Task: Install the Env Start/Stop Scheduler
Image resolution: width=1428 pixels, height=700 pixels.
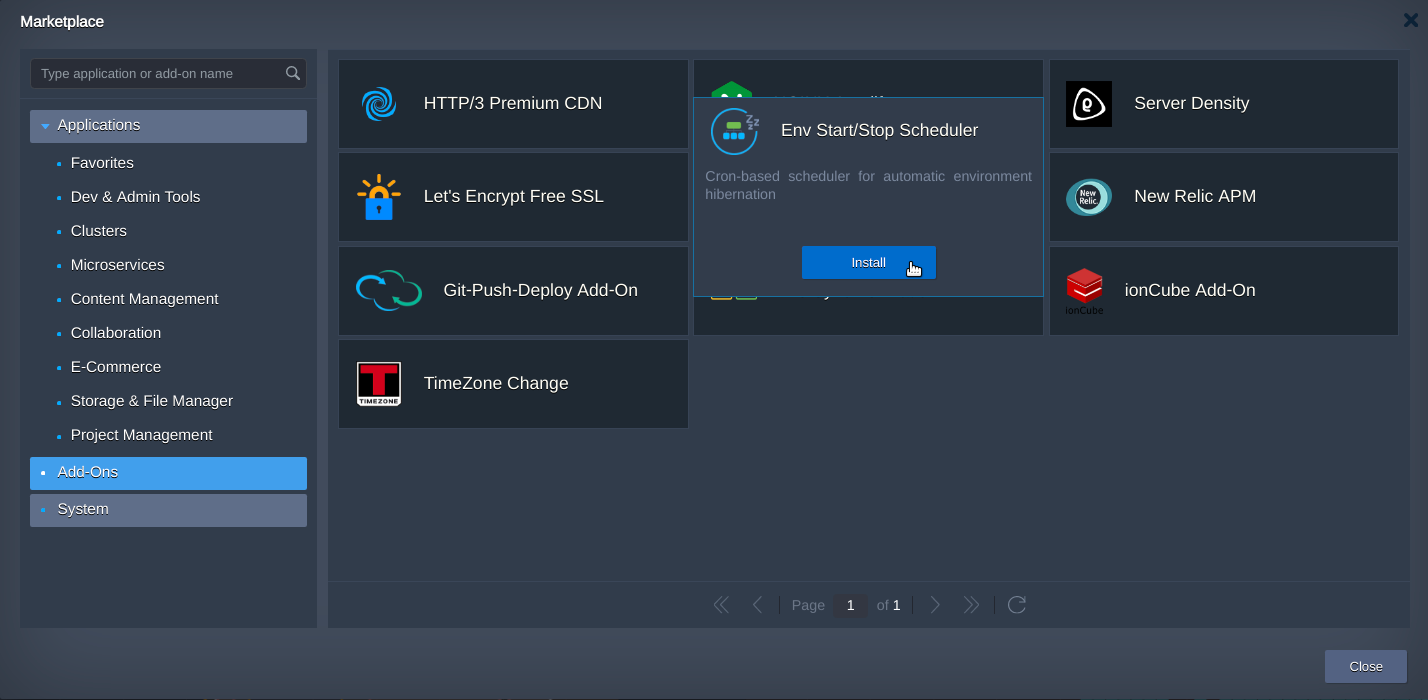Action: tap(868, 262)
